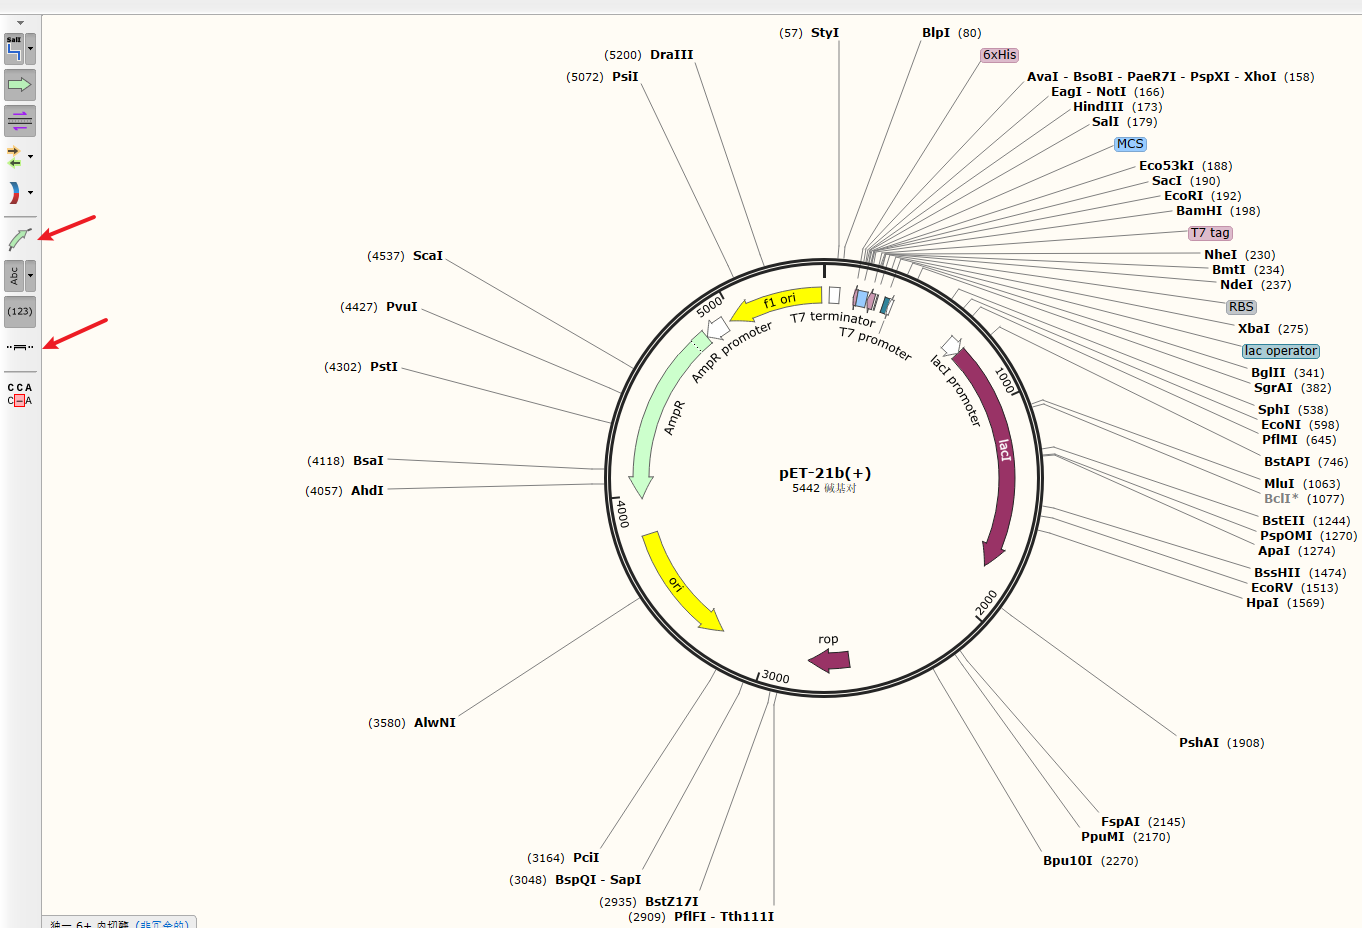Toggle the purple arrows primers button

click(x=20, y=121)
